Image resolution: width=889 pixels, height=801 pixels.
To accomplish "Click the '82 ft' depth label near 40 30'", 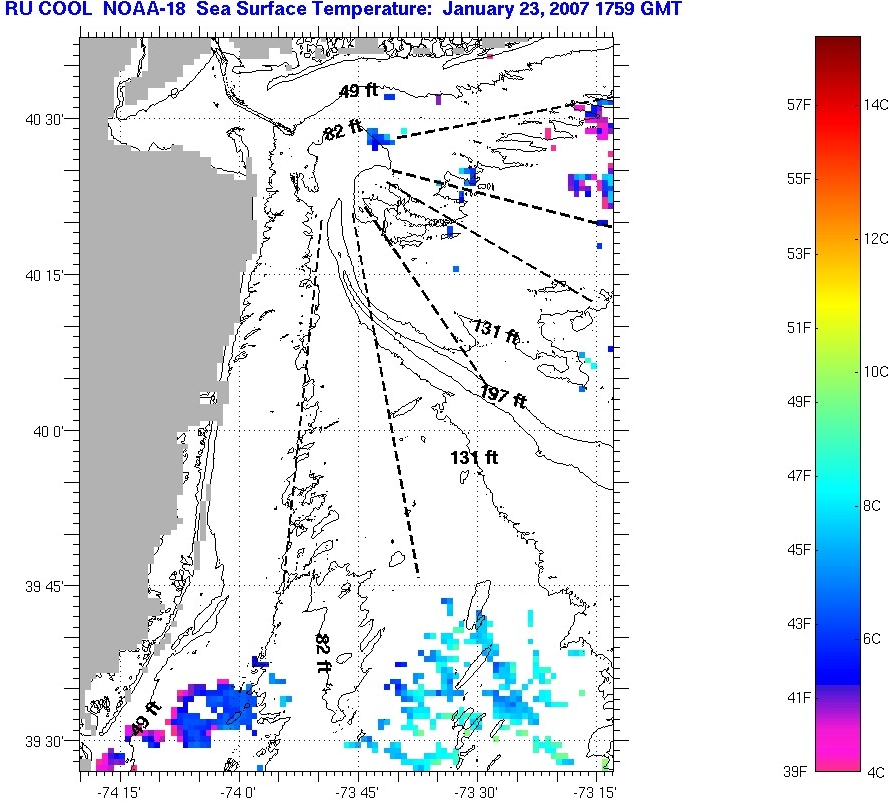I will pos(342,130).
